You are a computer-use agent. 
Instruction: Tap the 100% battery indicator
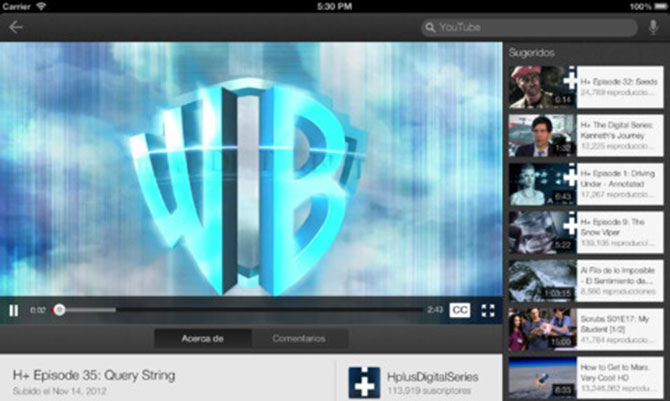click(648, 6)
